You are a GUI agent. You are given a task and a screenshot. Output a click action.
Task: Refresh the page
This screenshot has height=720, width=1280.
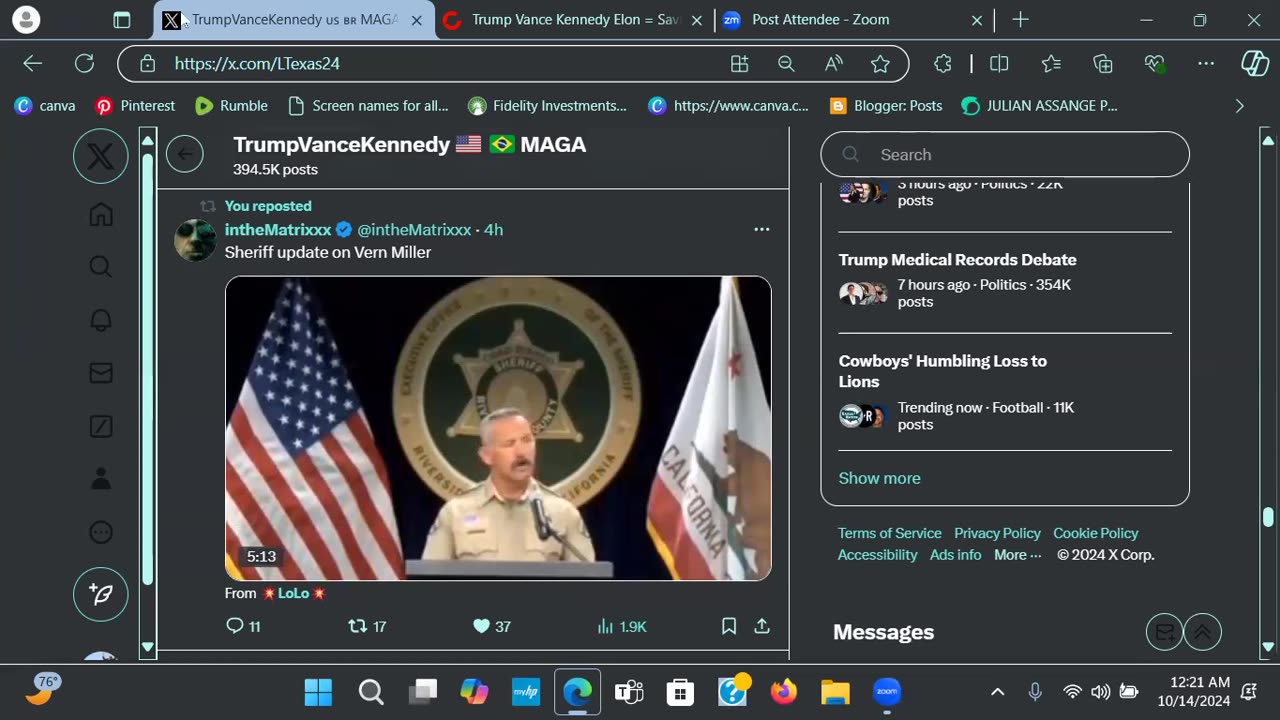(x=84, y=64)
